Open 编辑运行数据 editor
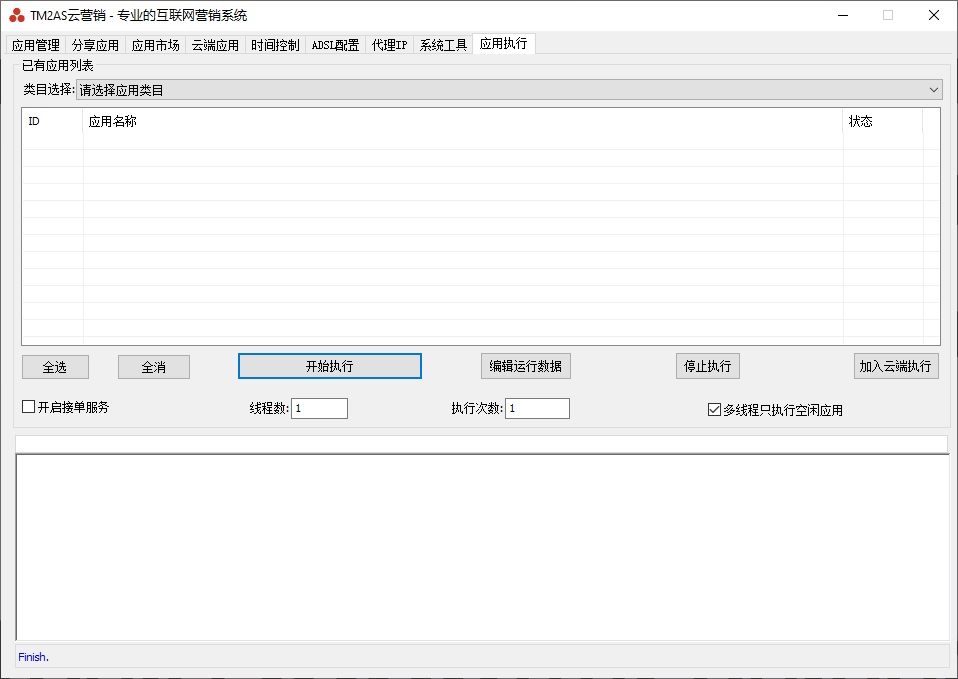This screenshot has height=679, width=958. tap(525, 366)
